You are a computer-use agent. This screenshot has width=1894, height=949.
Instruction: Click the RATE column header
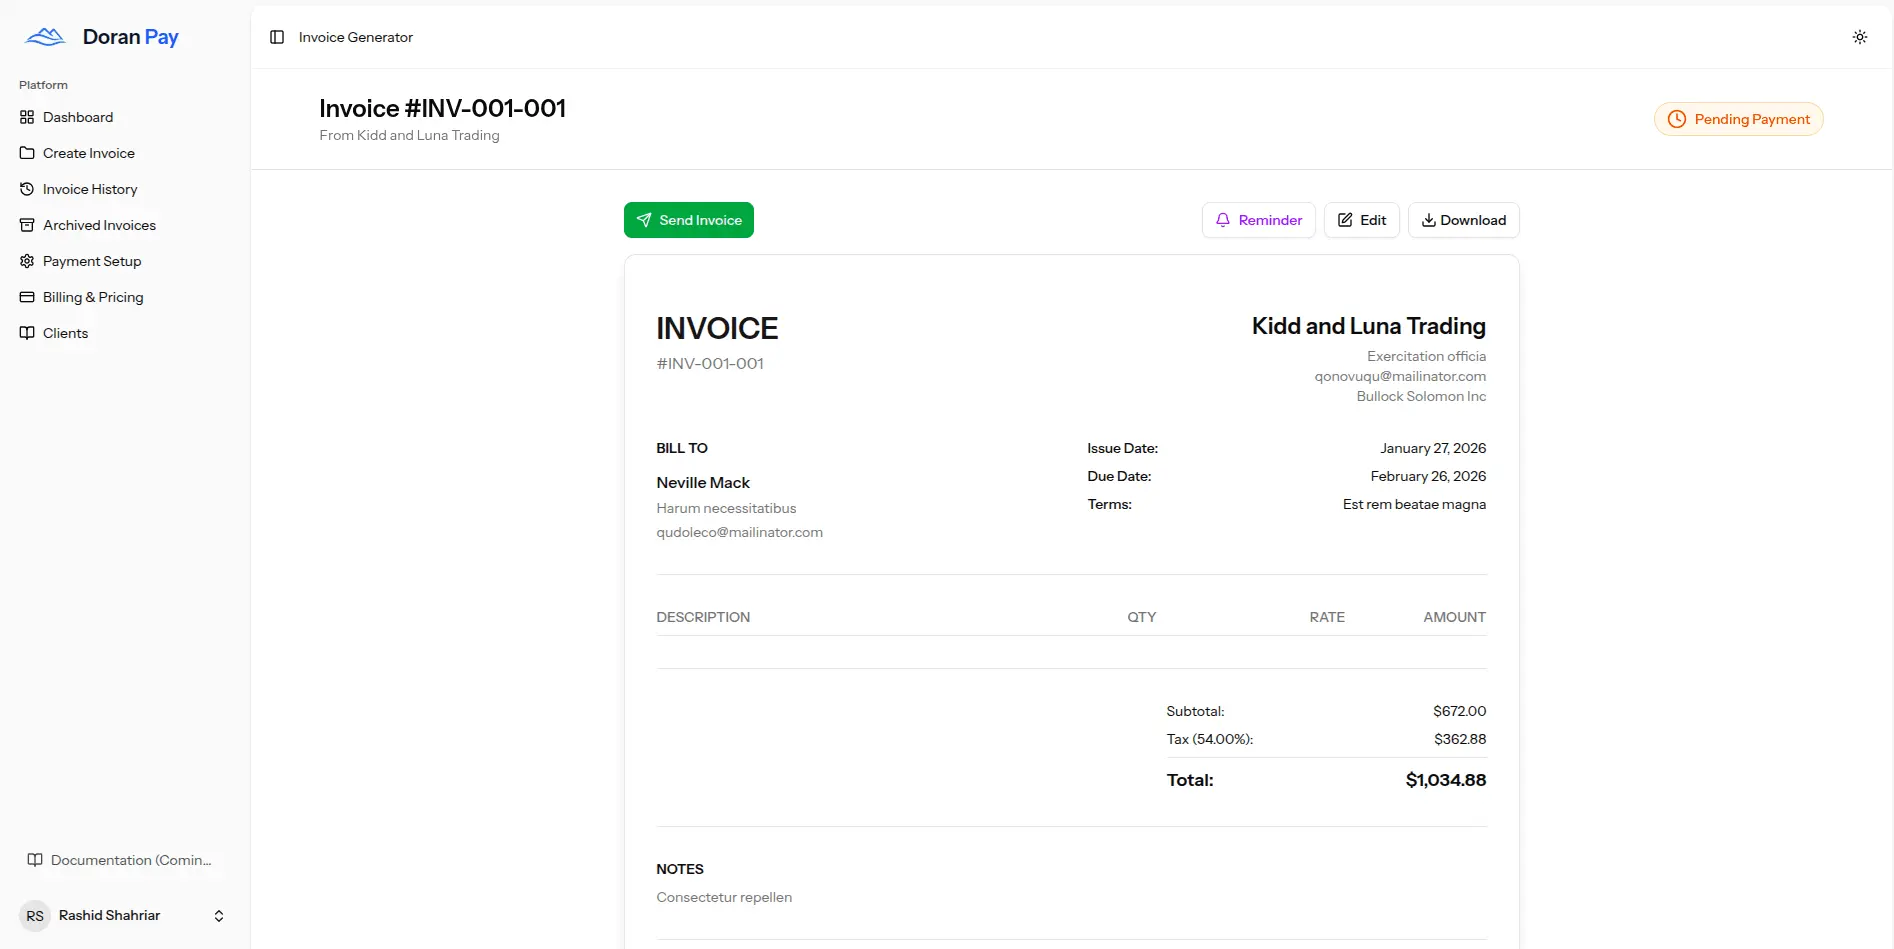pyautogui.click(x=1327, y=617)
